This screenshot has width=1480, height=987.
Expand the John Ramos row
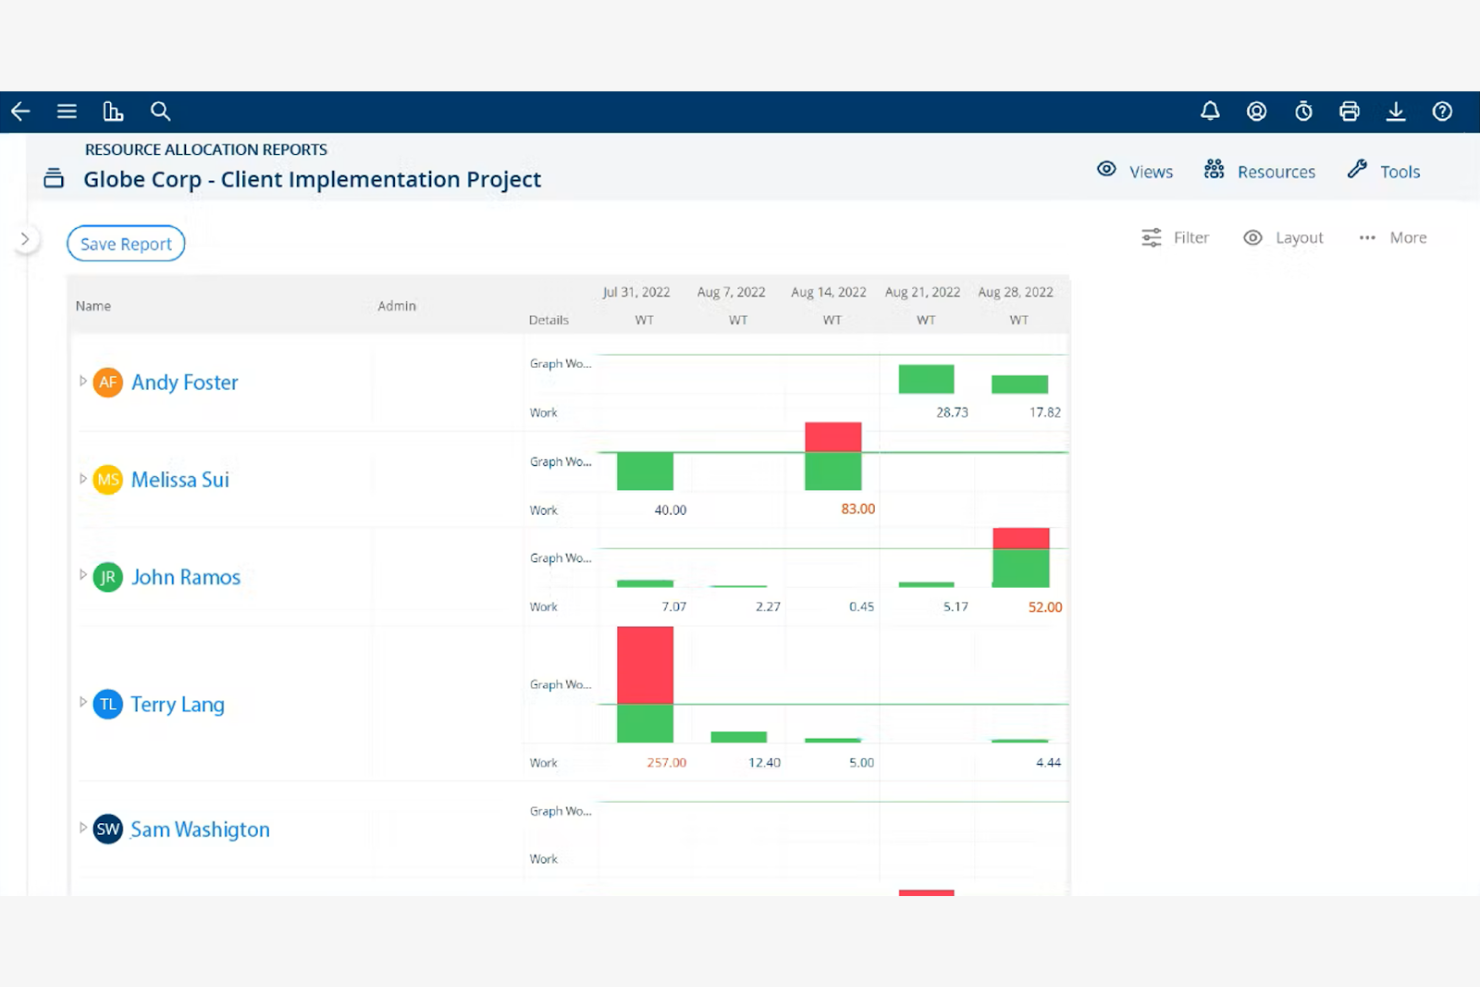click(x=83, y=575)
